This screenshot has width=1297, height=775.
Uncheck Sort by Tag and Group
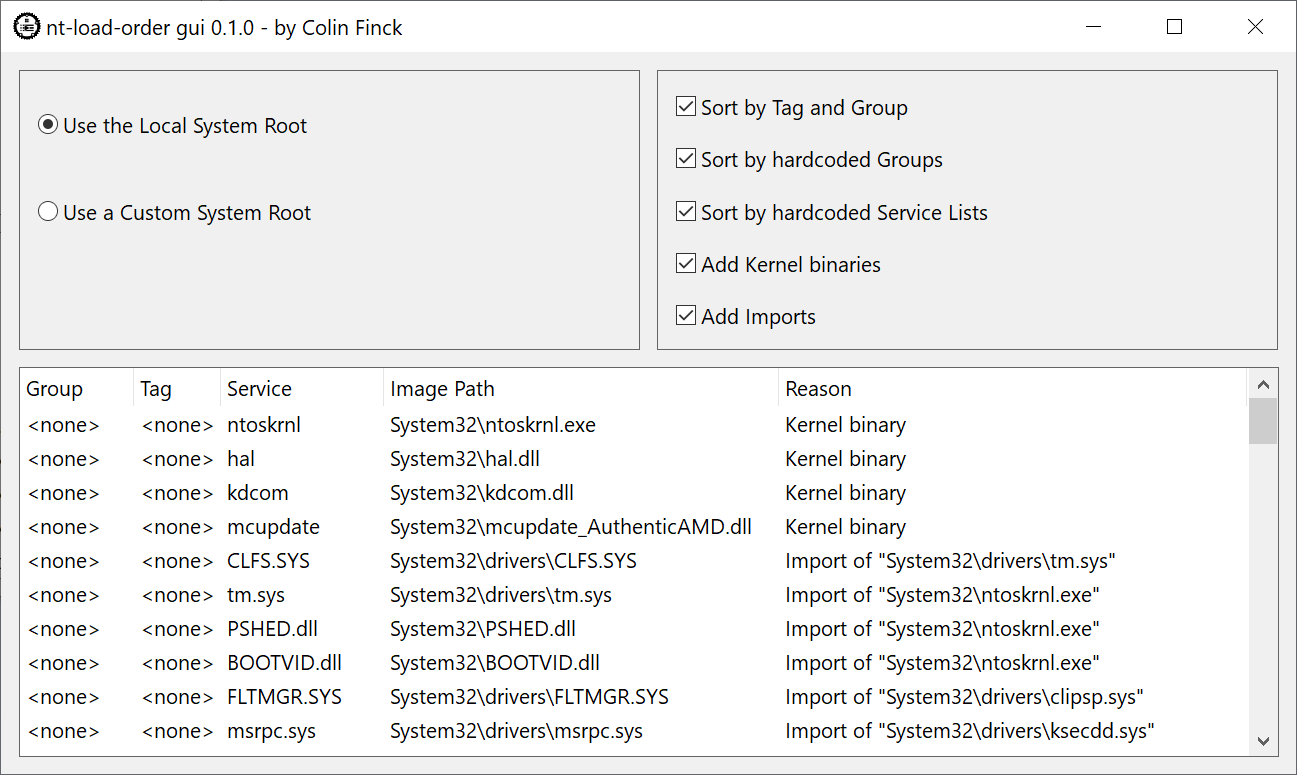(686, 107)
